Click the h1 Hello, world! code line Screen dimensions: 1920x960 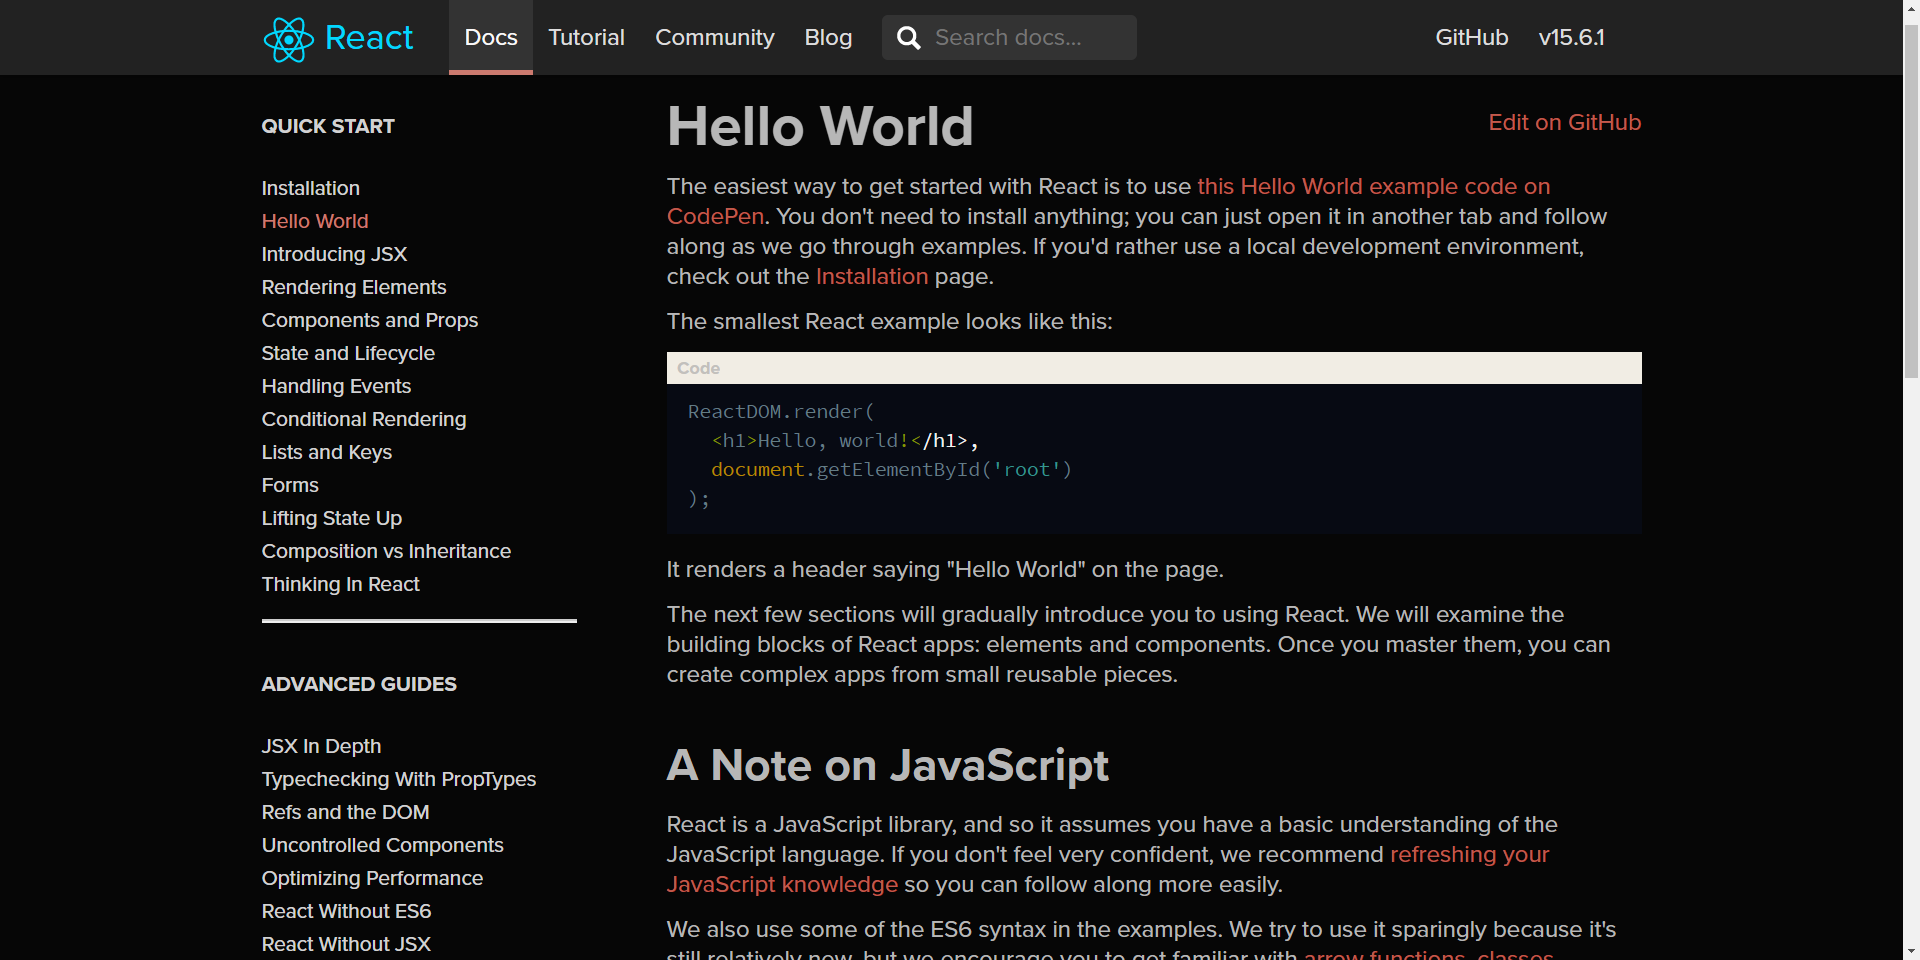[x=844, y=440]
